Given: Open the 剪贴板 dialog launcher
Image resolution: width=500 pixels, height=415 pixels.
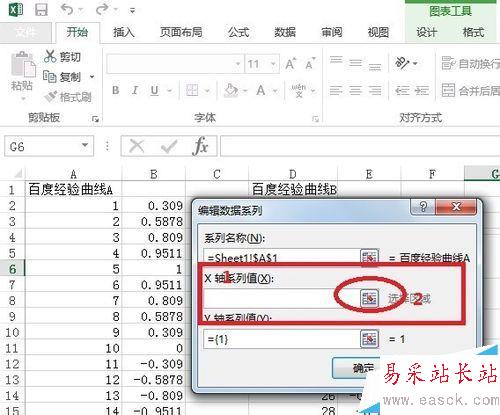Looking at the screenshot, I should (x=95, y=119).
